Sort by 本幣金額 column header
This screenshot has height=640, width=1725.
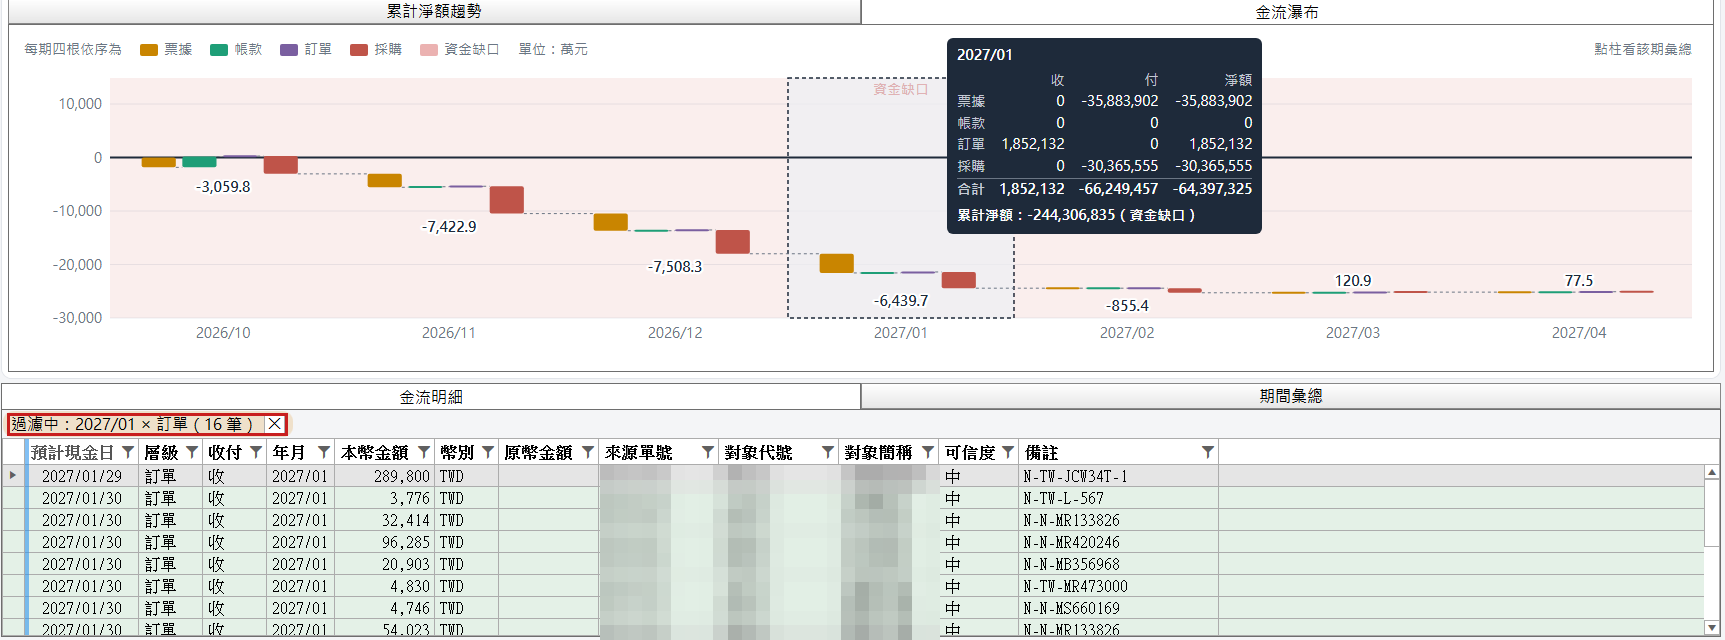[x=374, y=453]
